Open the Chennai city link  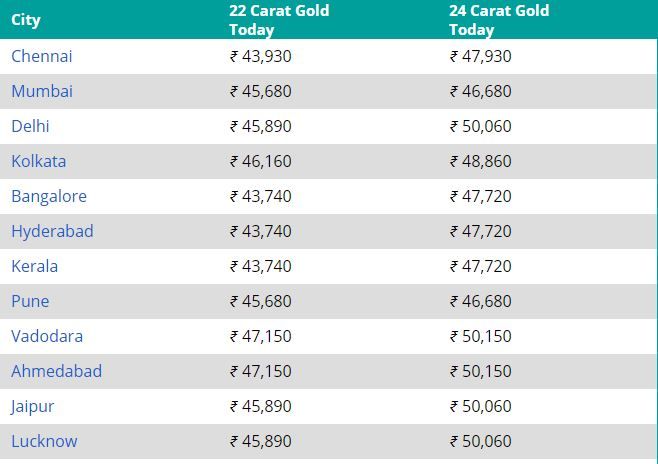click(x=42, y=56)
